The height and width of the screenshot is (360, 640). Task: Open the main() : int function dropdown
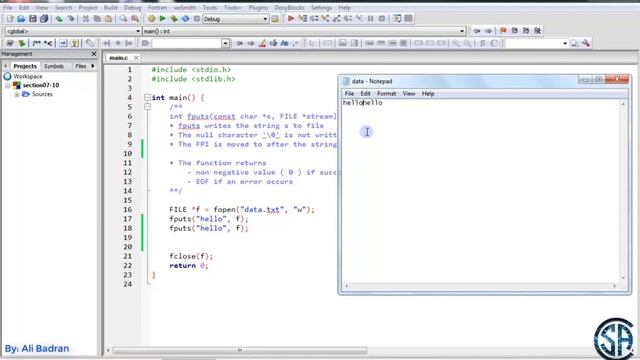pyautogui.click(x=462, y=31)
